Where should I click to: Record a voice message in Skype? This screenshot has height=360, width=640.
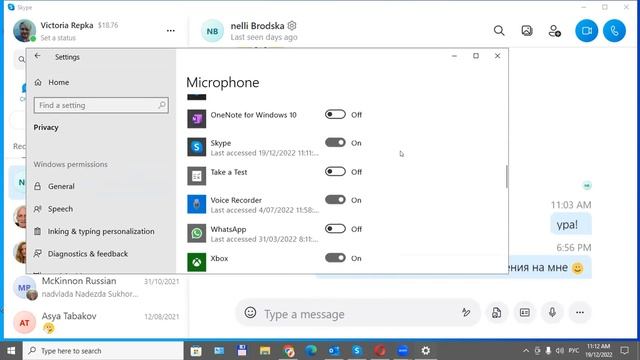click(552, 313)
